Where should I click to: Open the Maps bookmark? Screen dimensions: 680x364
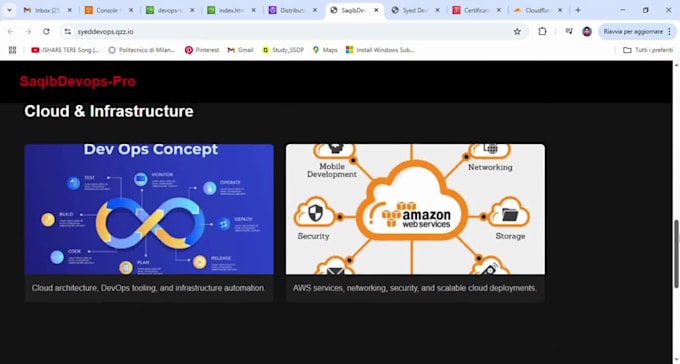pos(325,50)
